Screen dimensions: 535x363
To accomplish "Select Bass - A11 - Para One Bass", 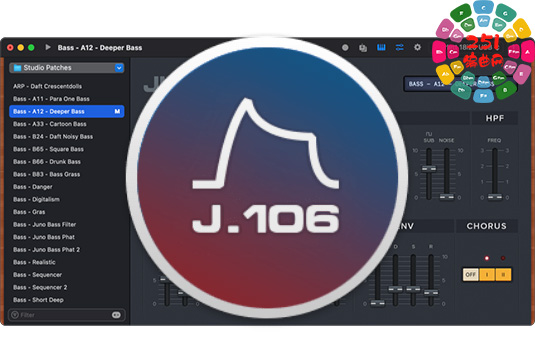I will coord(52,99).
